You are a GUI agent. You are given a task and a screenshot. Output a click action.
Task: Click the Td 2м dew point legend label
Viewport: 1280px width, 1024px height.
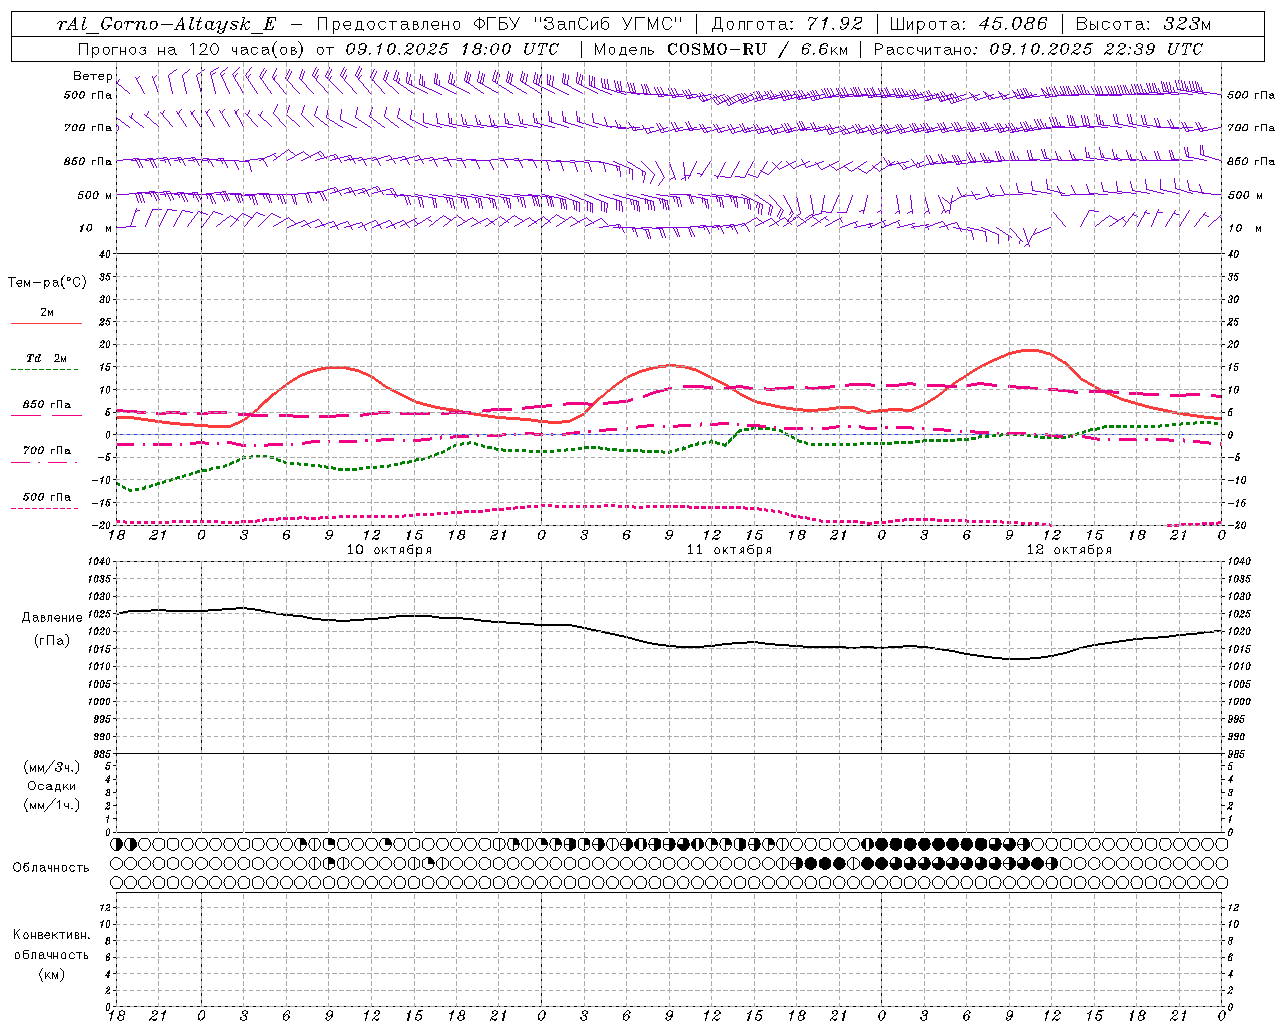point(46,358)
